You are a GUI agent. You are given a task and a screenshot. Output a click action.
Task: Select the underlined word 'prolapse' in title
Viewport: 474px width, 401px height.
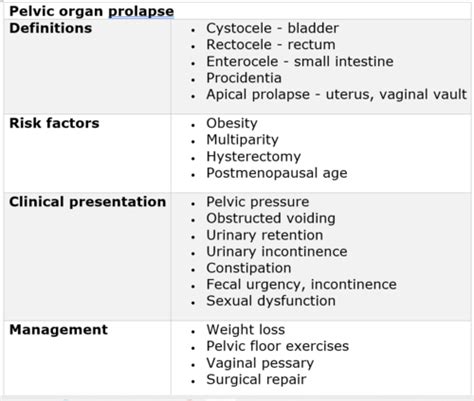tap(141, 12)
